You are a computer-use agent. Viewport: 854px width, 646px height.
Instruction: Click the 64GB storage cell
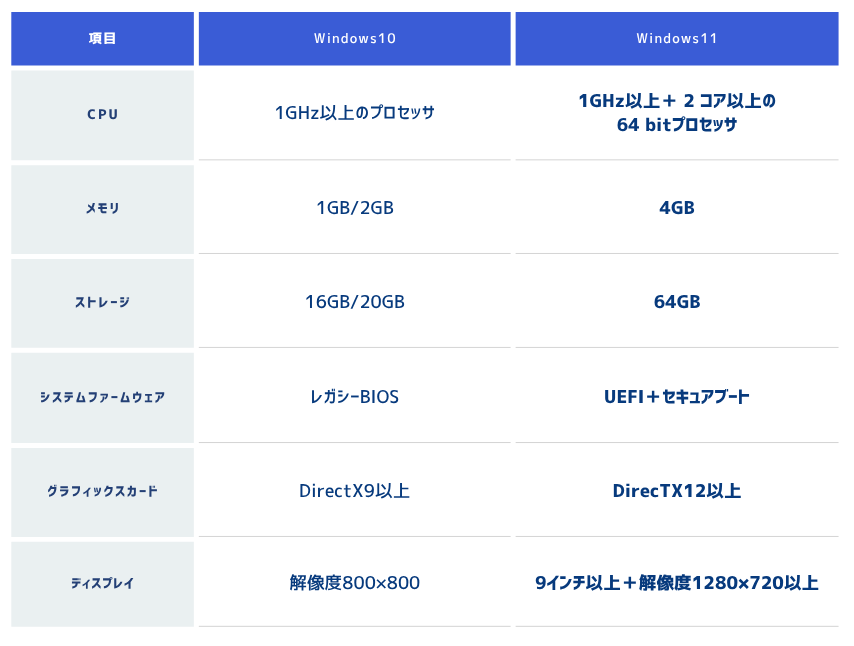pos(677,303)
